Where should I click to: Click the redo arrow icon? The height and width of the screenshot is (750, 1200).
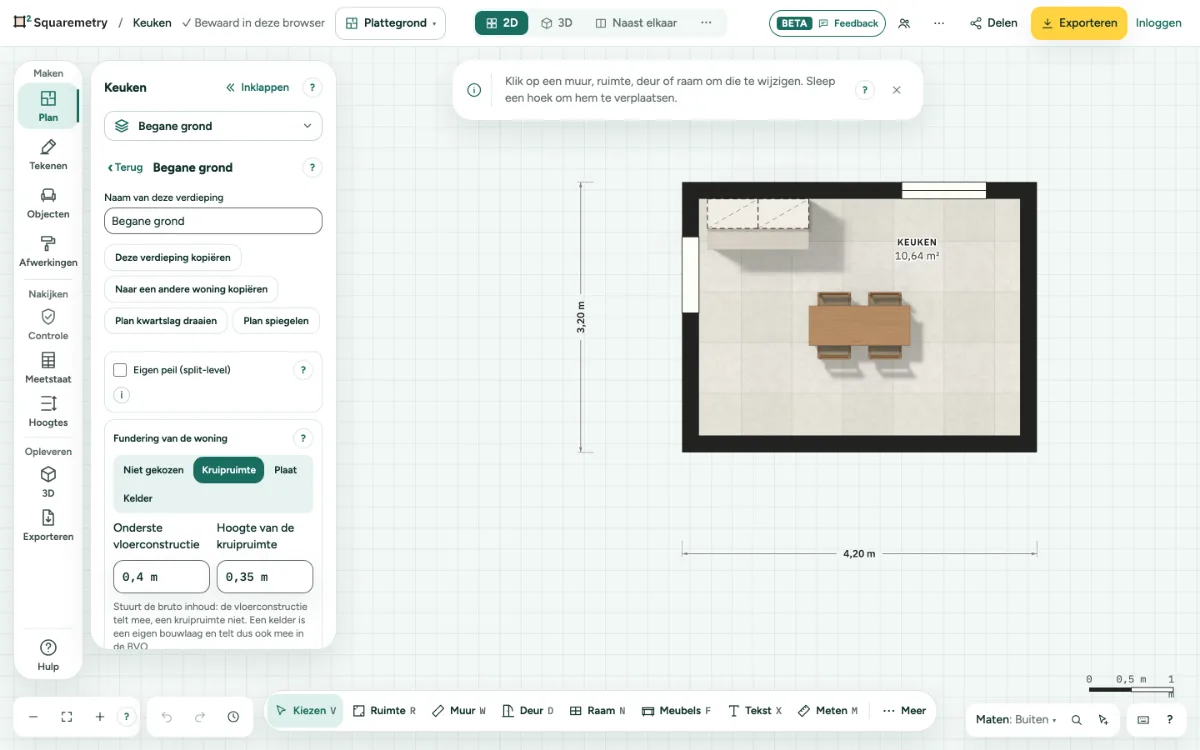tap(200, 717)
